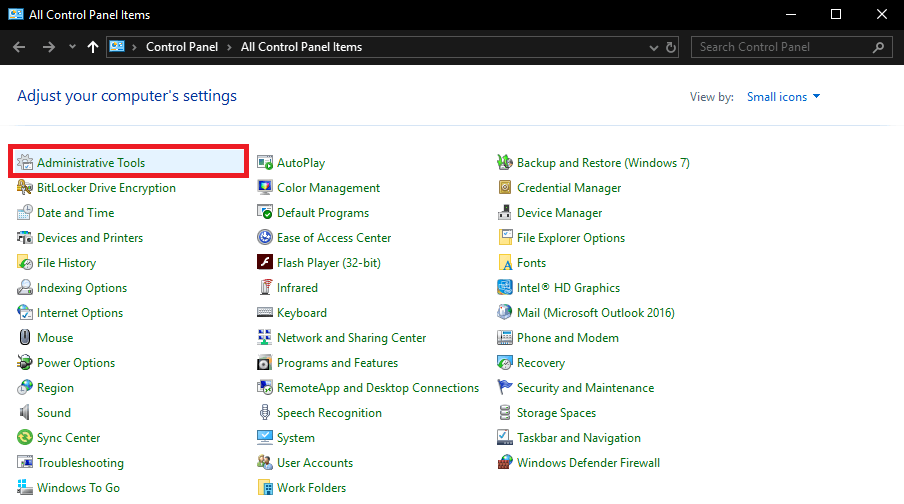
Task: Open the Windows Defender Firewall icon
Action: [x=505, y=463]
